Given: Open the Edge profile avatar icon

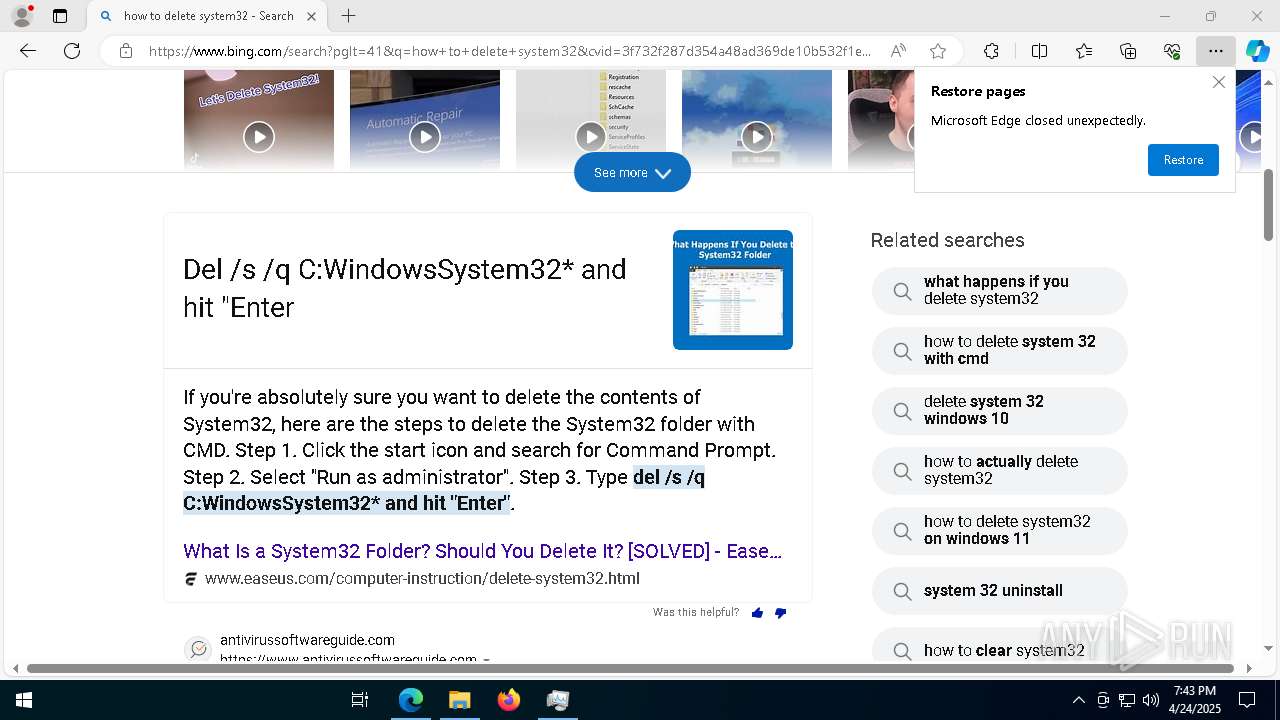Looking at the screenshot, I should [x=22, y=16].
